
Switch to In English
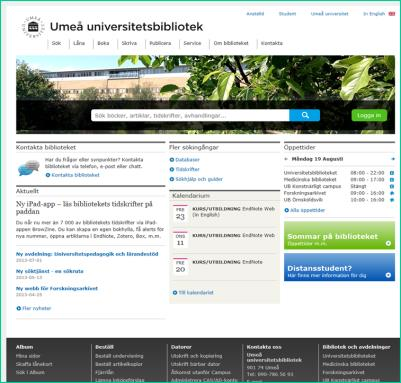(374, 14)
